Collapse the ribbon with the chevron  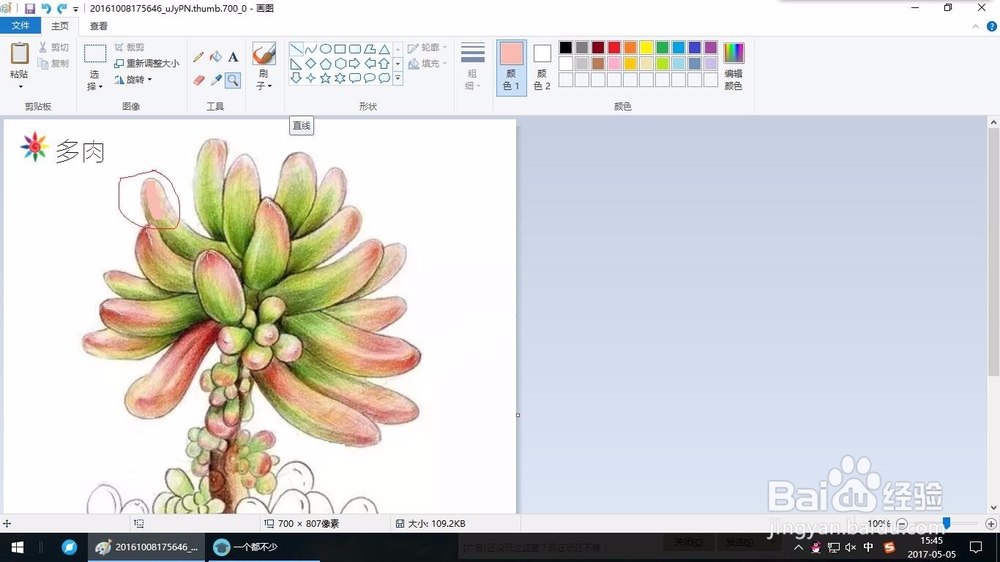(976, 26)
